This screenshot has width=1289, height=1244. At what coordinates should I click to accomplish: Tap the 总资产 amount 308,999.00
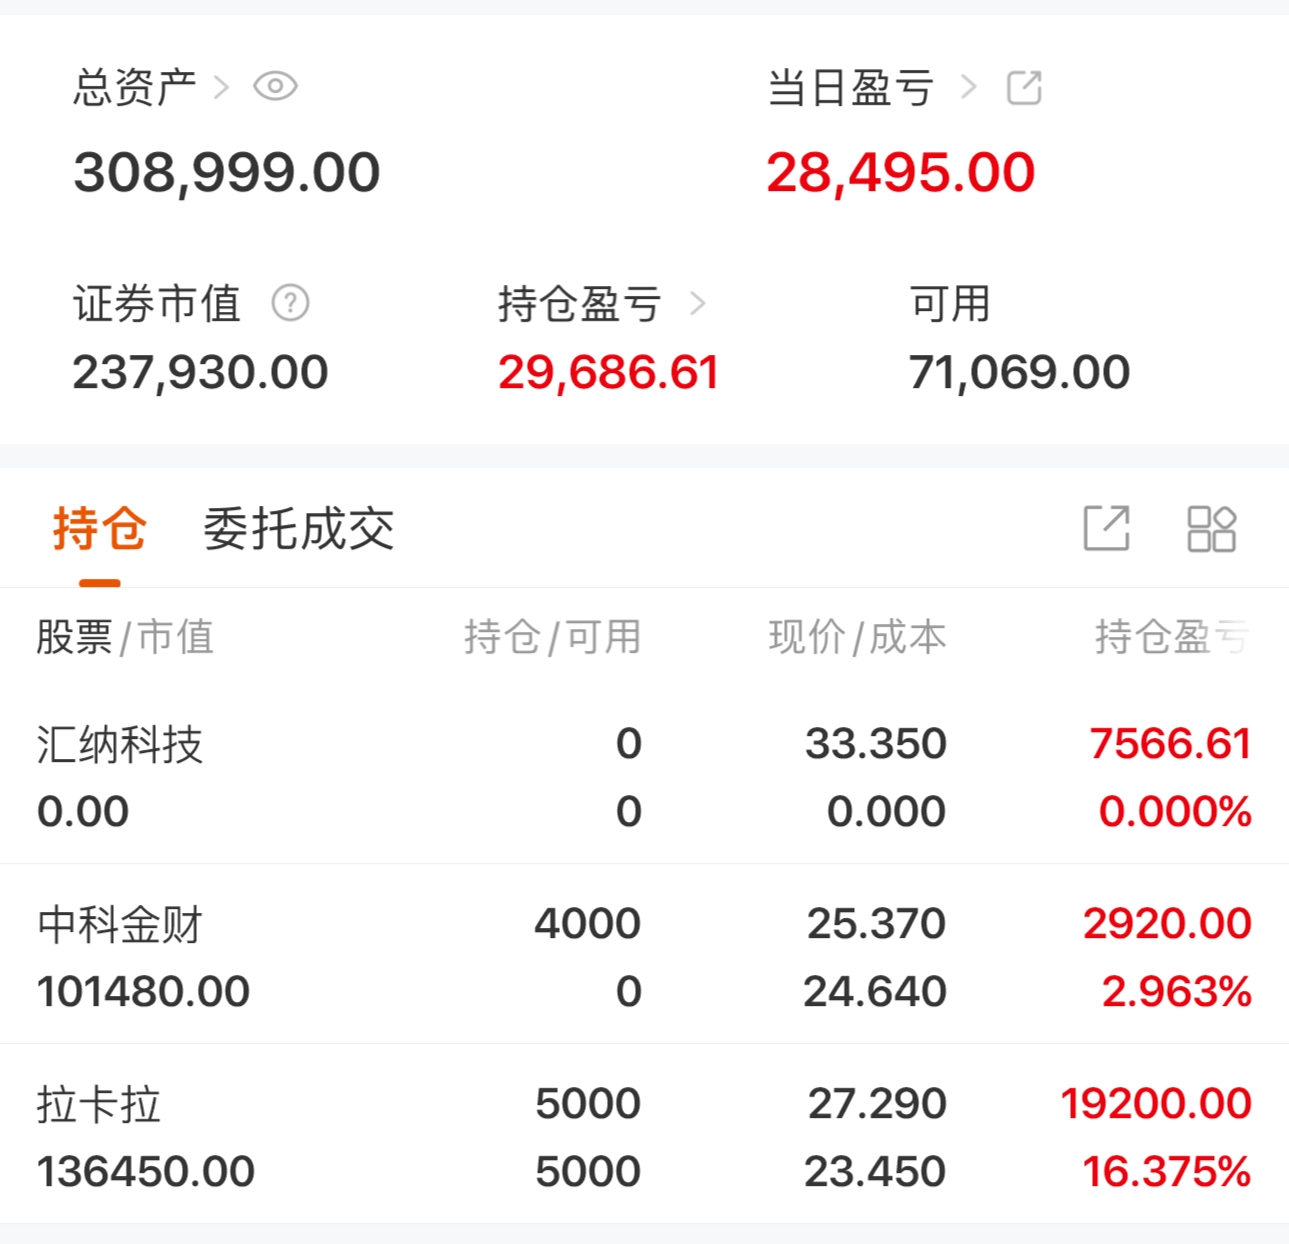[x=227, y=173]
